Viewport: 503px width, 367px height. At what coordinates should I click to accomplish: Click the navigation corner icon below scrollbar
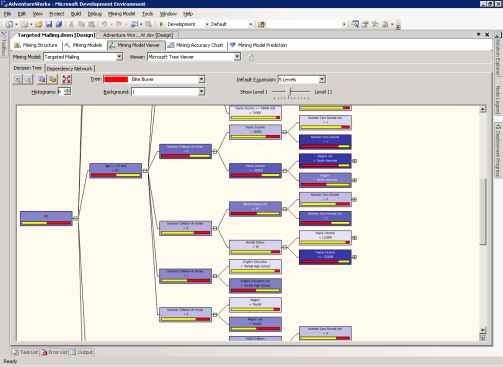(x=483, y=338)
